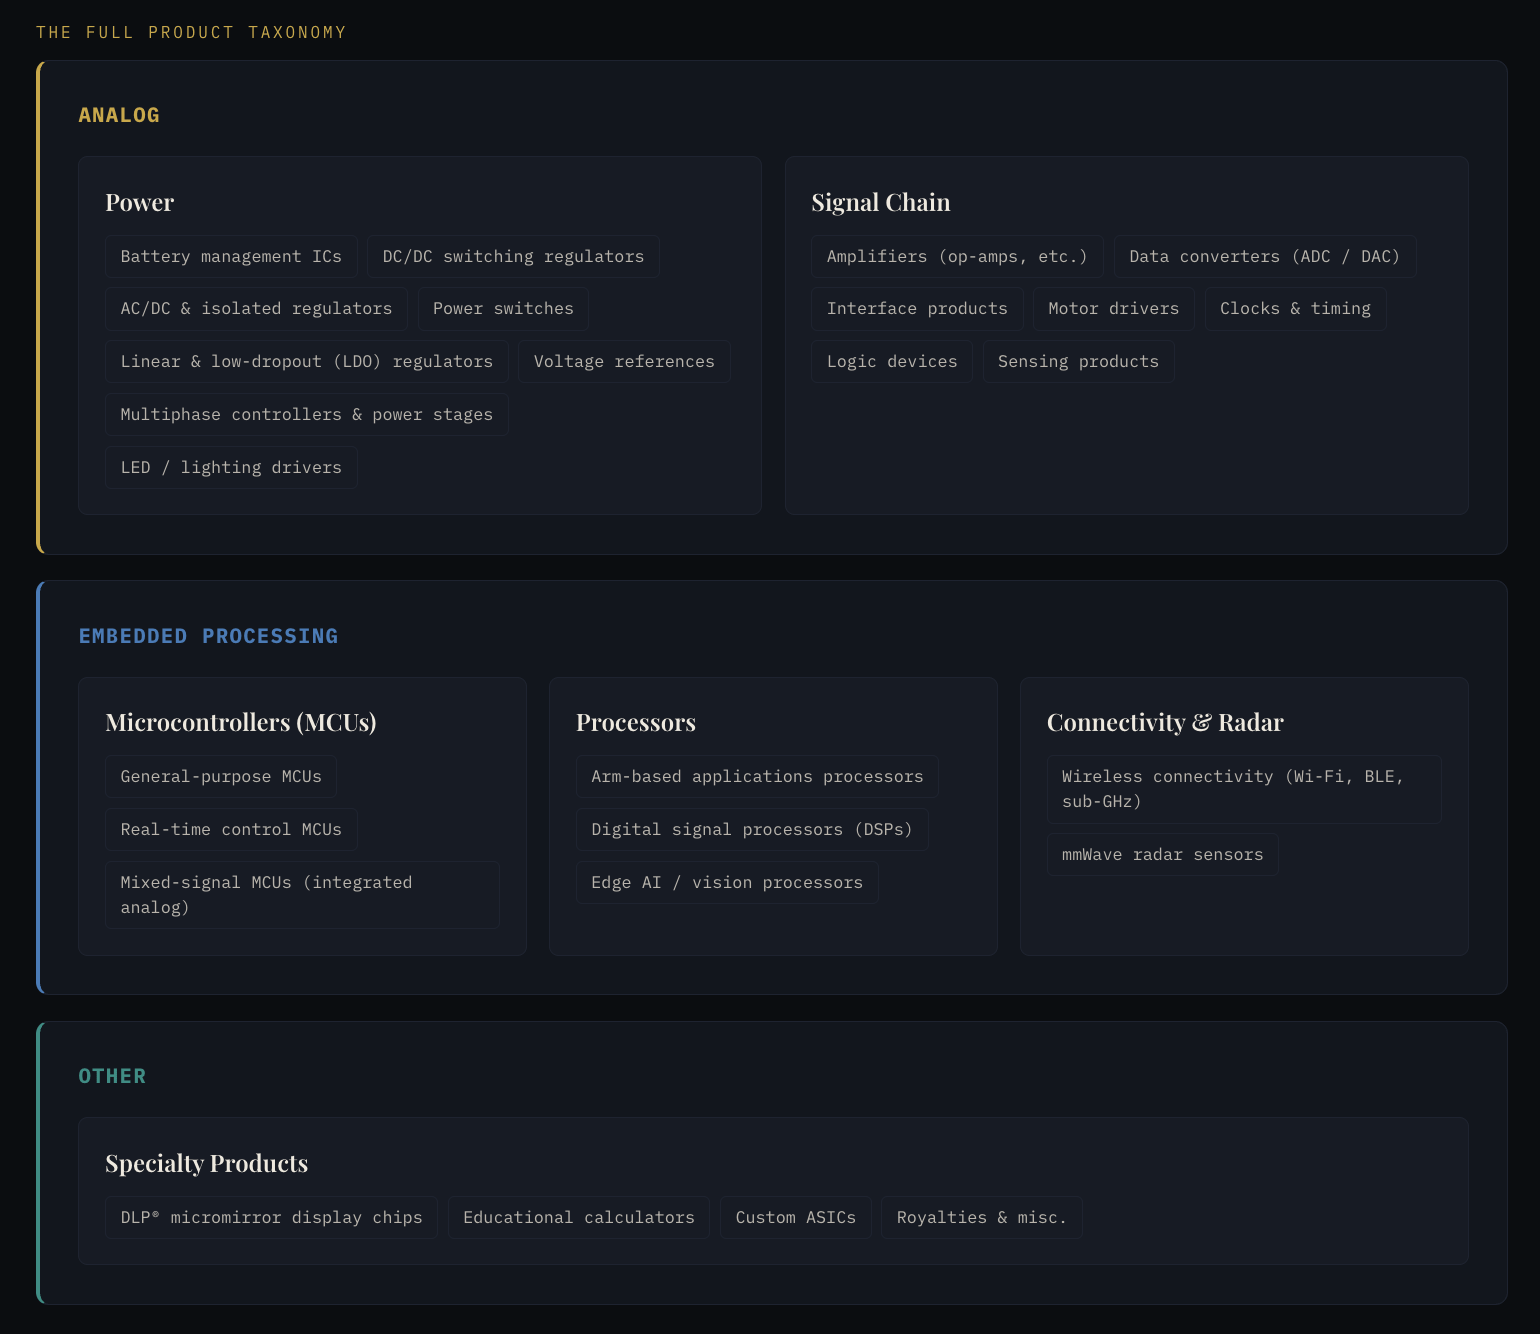Screen dimensions: 1540x1334
Task: Select Digital signal processors (DSPs)
Action: [752, 830]
